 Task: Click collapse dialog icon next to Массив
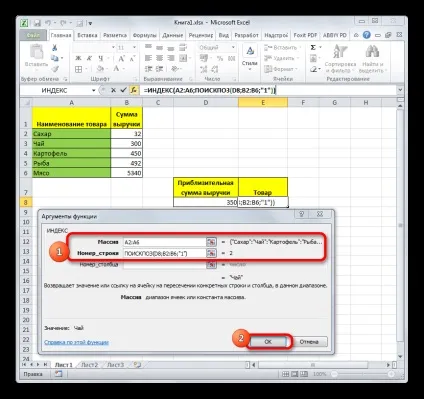211,242
